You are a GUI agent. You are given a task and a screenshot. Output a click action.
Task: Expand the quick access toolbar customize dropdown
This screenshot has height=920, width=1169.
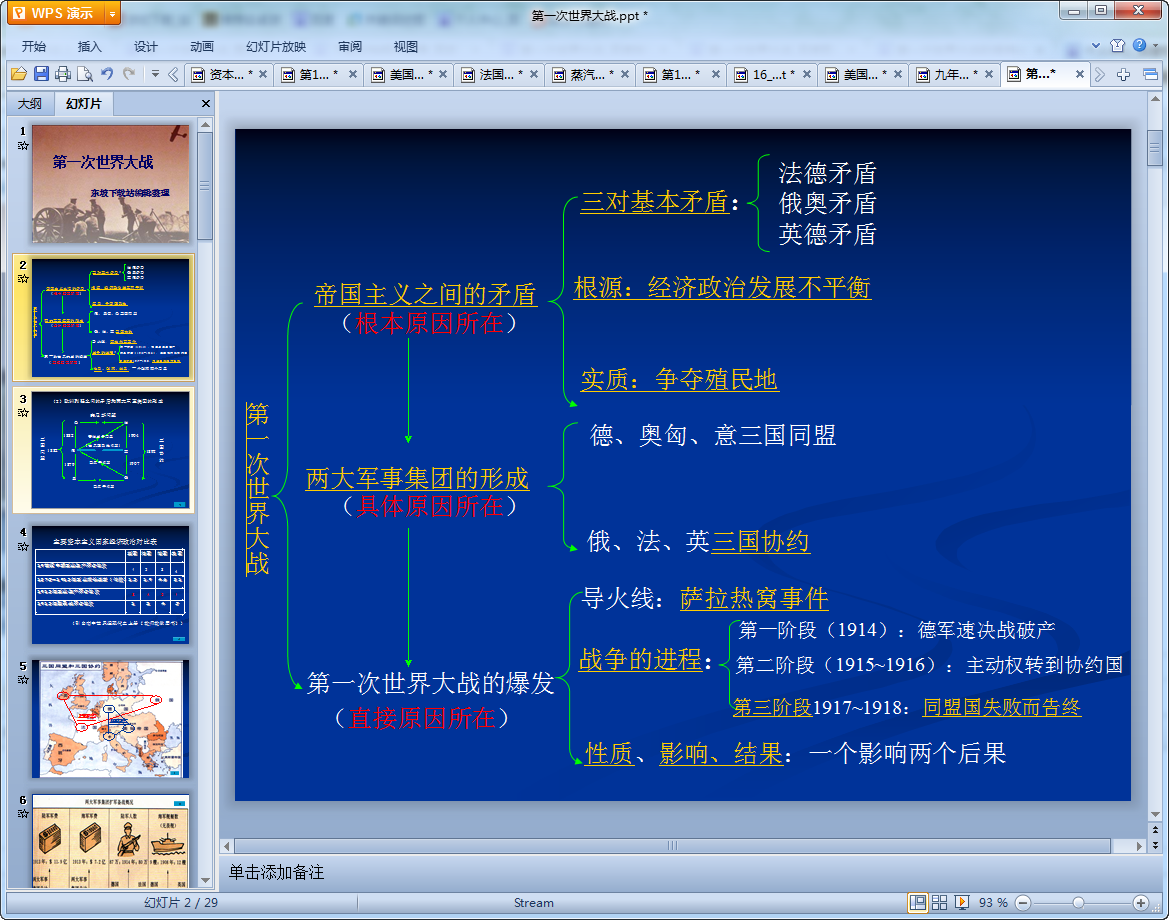(x=155, y=74)
